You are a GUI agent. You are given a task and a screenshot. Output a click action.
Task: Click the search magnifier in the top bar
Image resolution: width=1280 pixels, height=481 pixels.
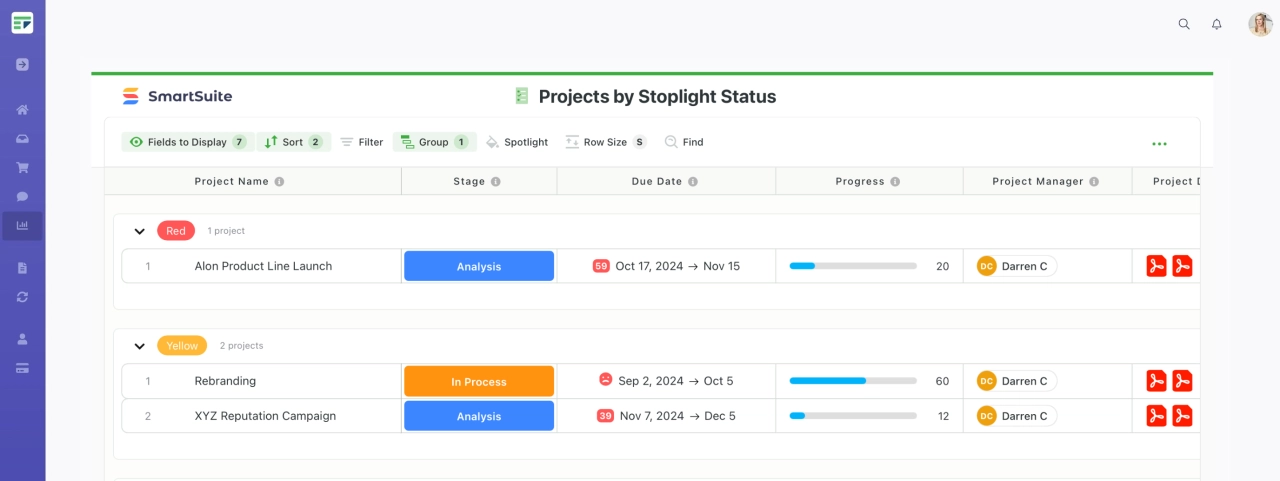click(x=1184, y=24)
